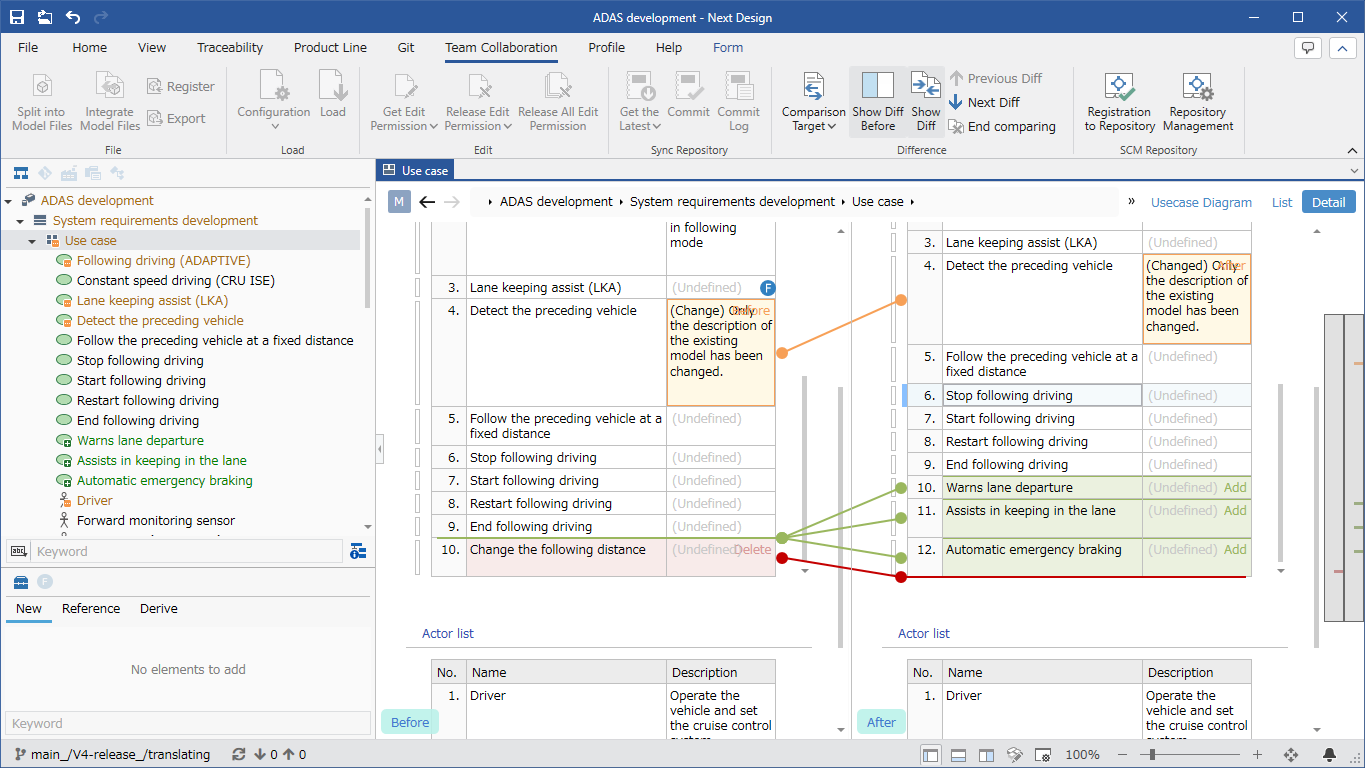Click the Register ribbon command
Image resolution: width=1365 pixels, height=768 pixels.
pyautogui.click(x=180, y=87)
